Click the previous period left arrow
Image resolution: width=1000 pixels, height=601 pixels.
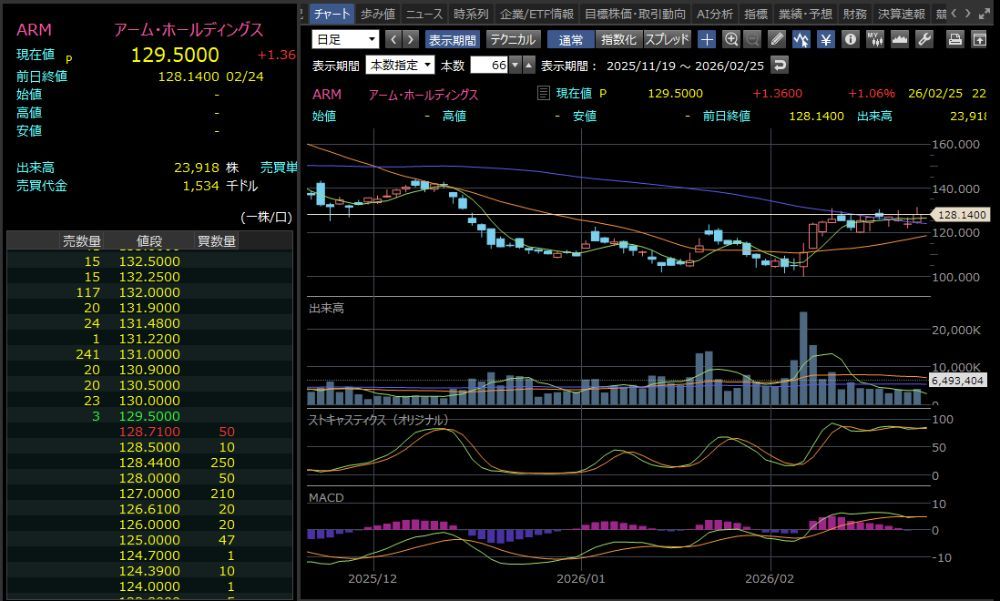tap(393, 40)
